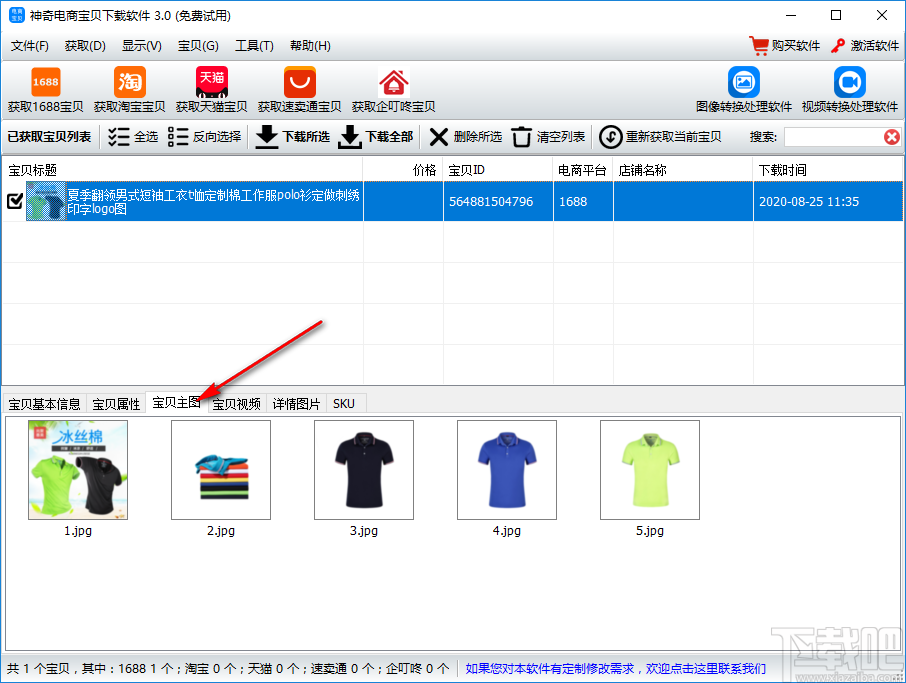Maximize the application window
The image size is (906, 683).
836,16
